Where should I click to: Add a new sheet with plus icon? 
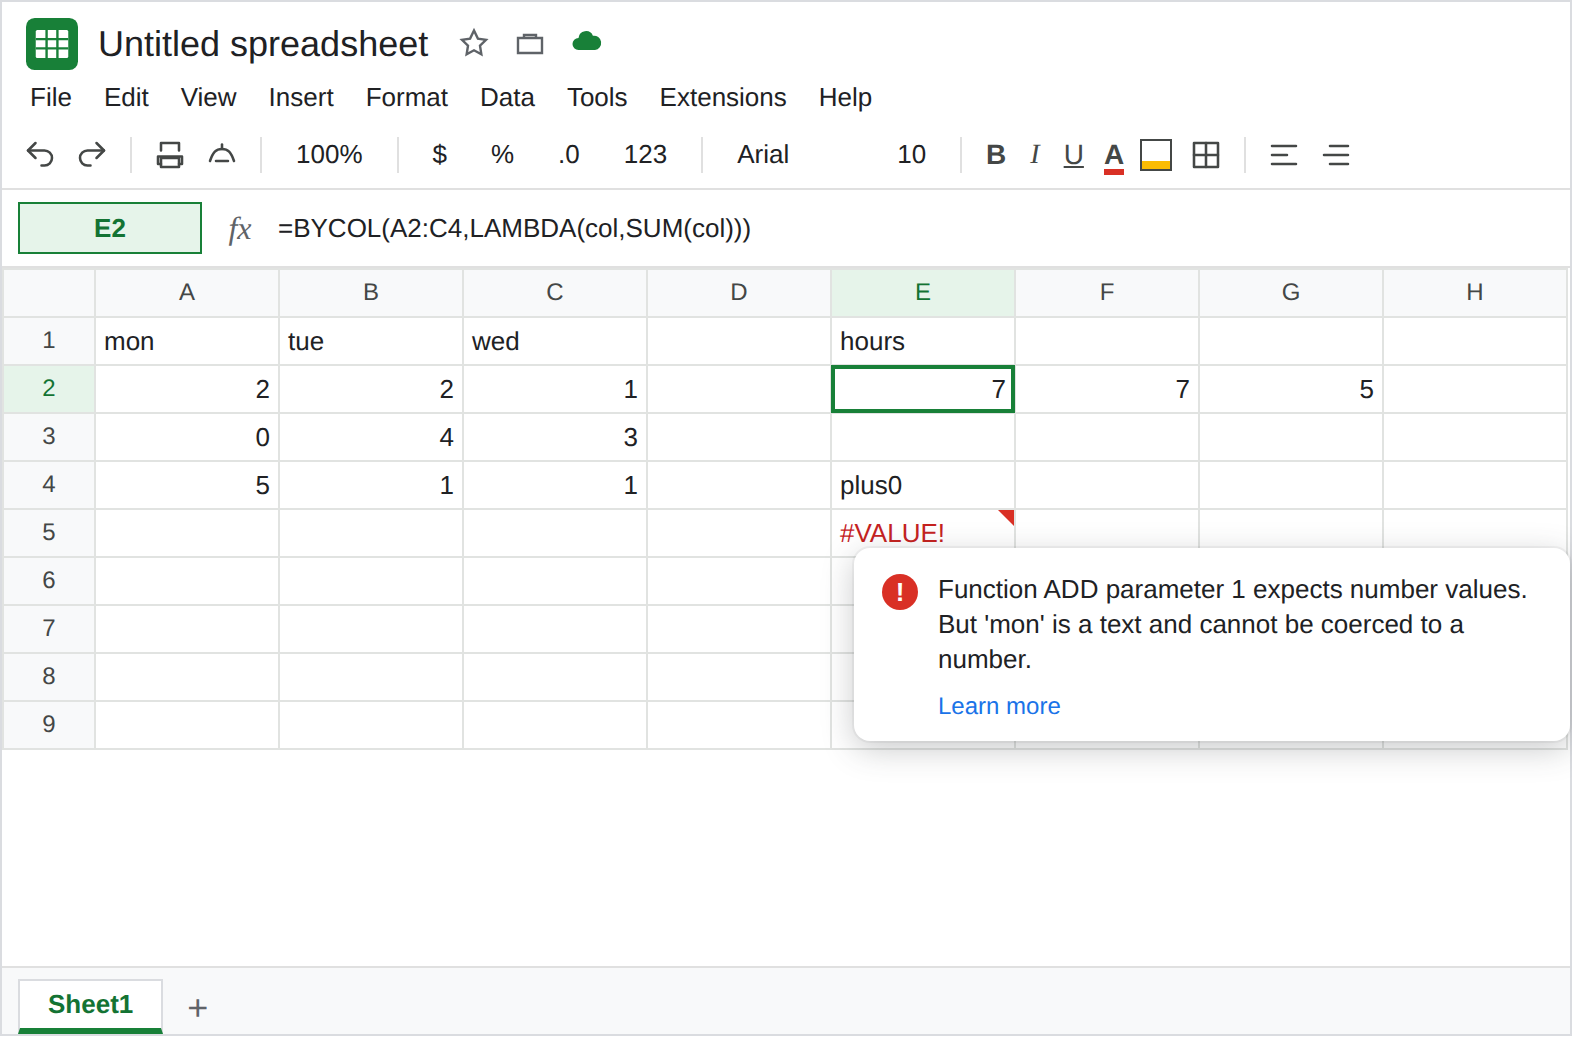(x=198, y=1007)
